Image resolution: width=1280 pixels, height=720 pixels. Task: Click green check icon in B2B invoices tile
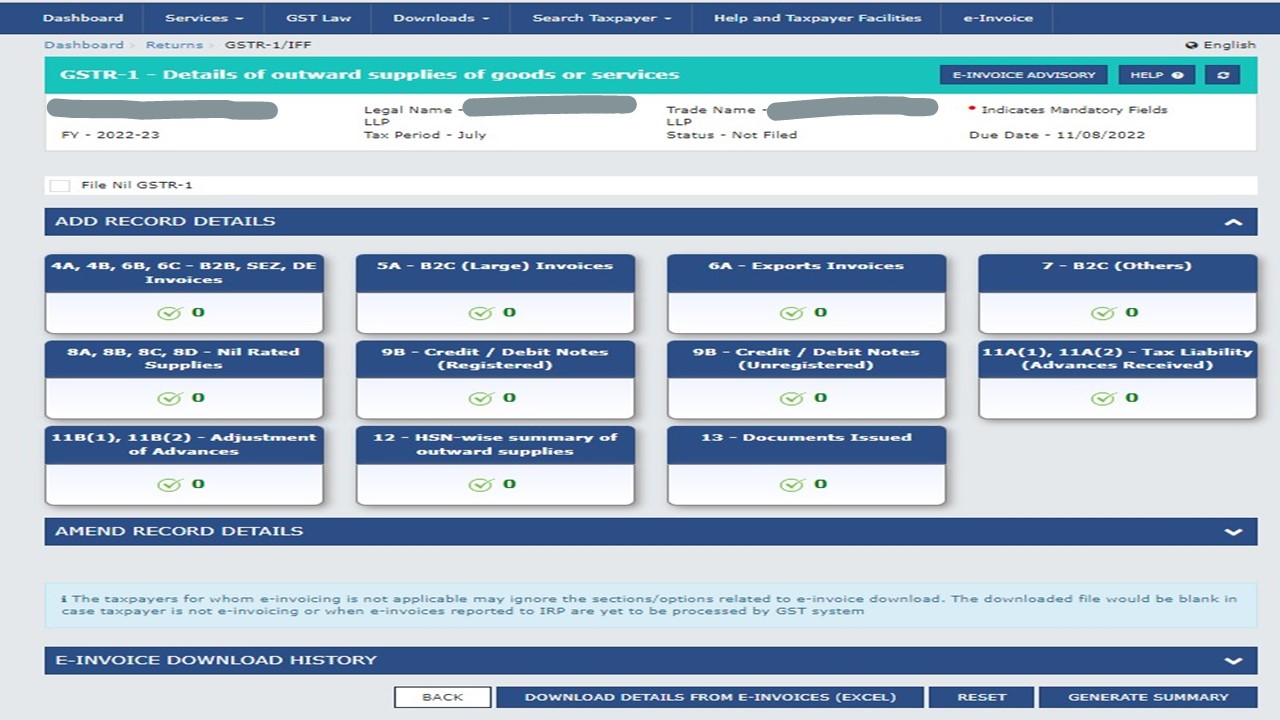coord(169,313)
